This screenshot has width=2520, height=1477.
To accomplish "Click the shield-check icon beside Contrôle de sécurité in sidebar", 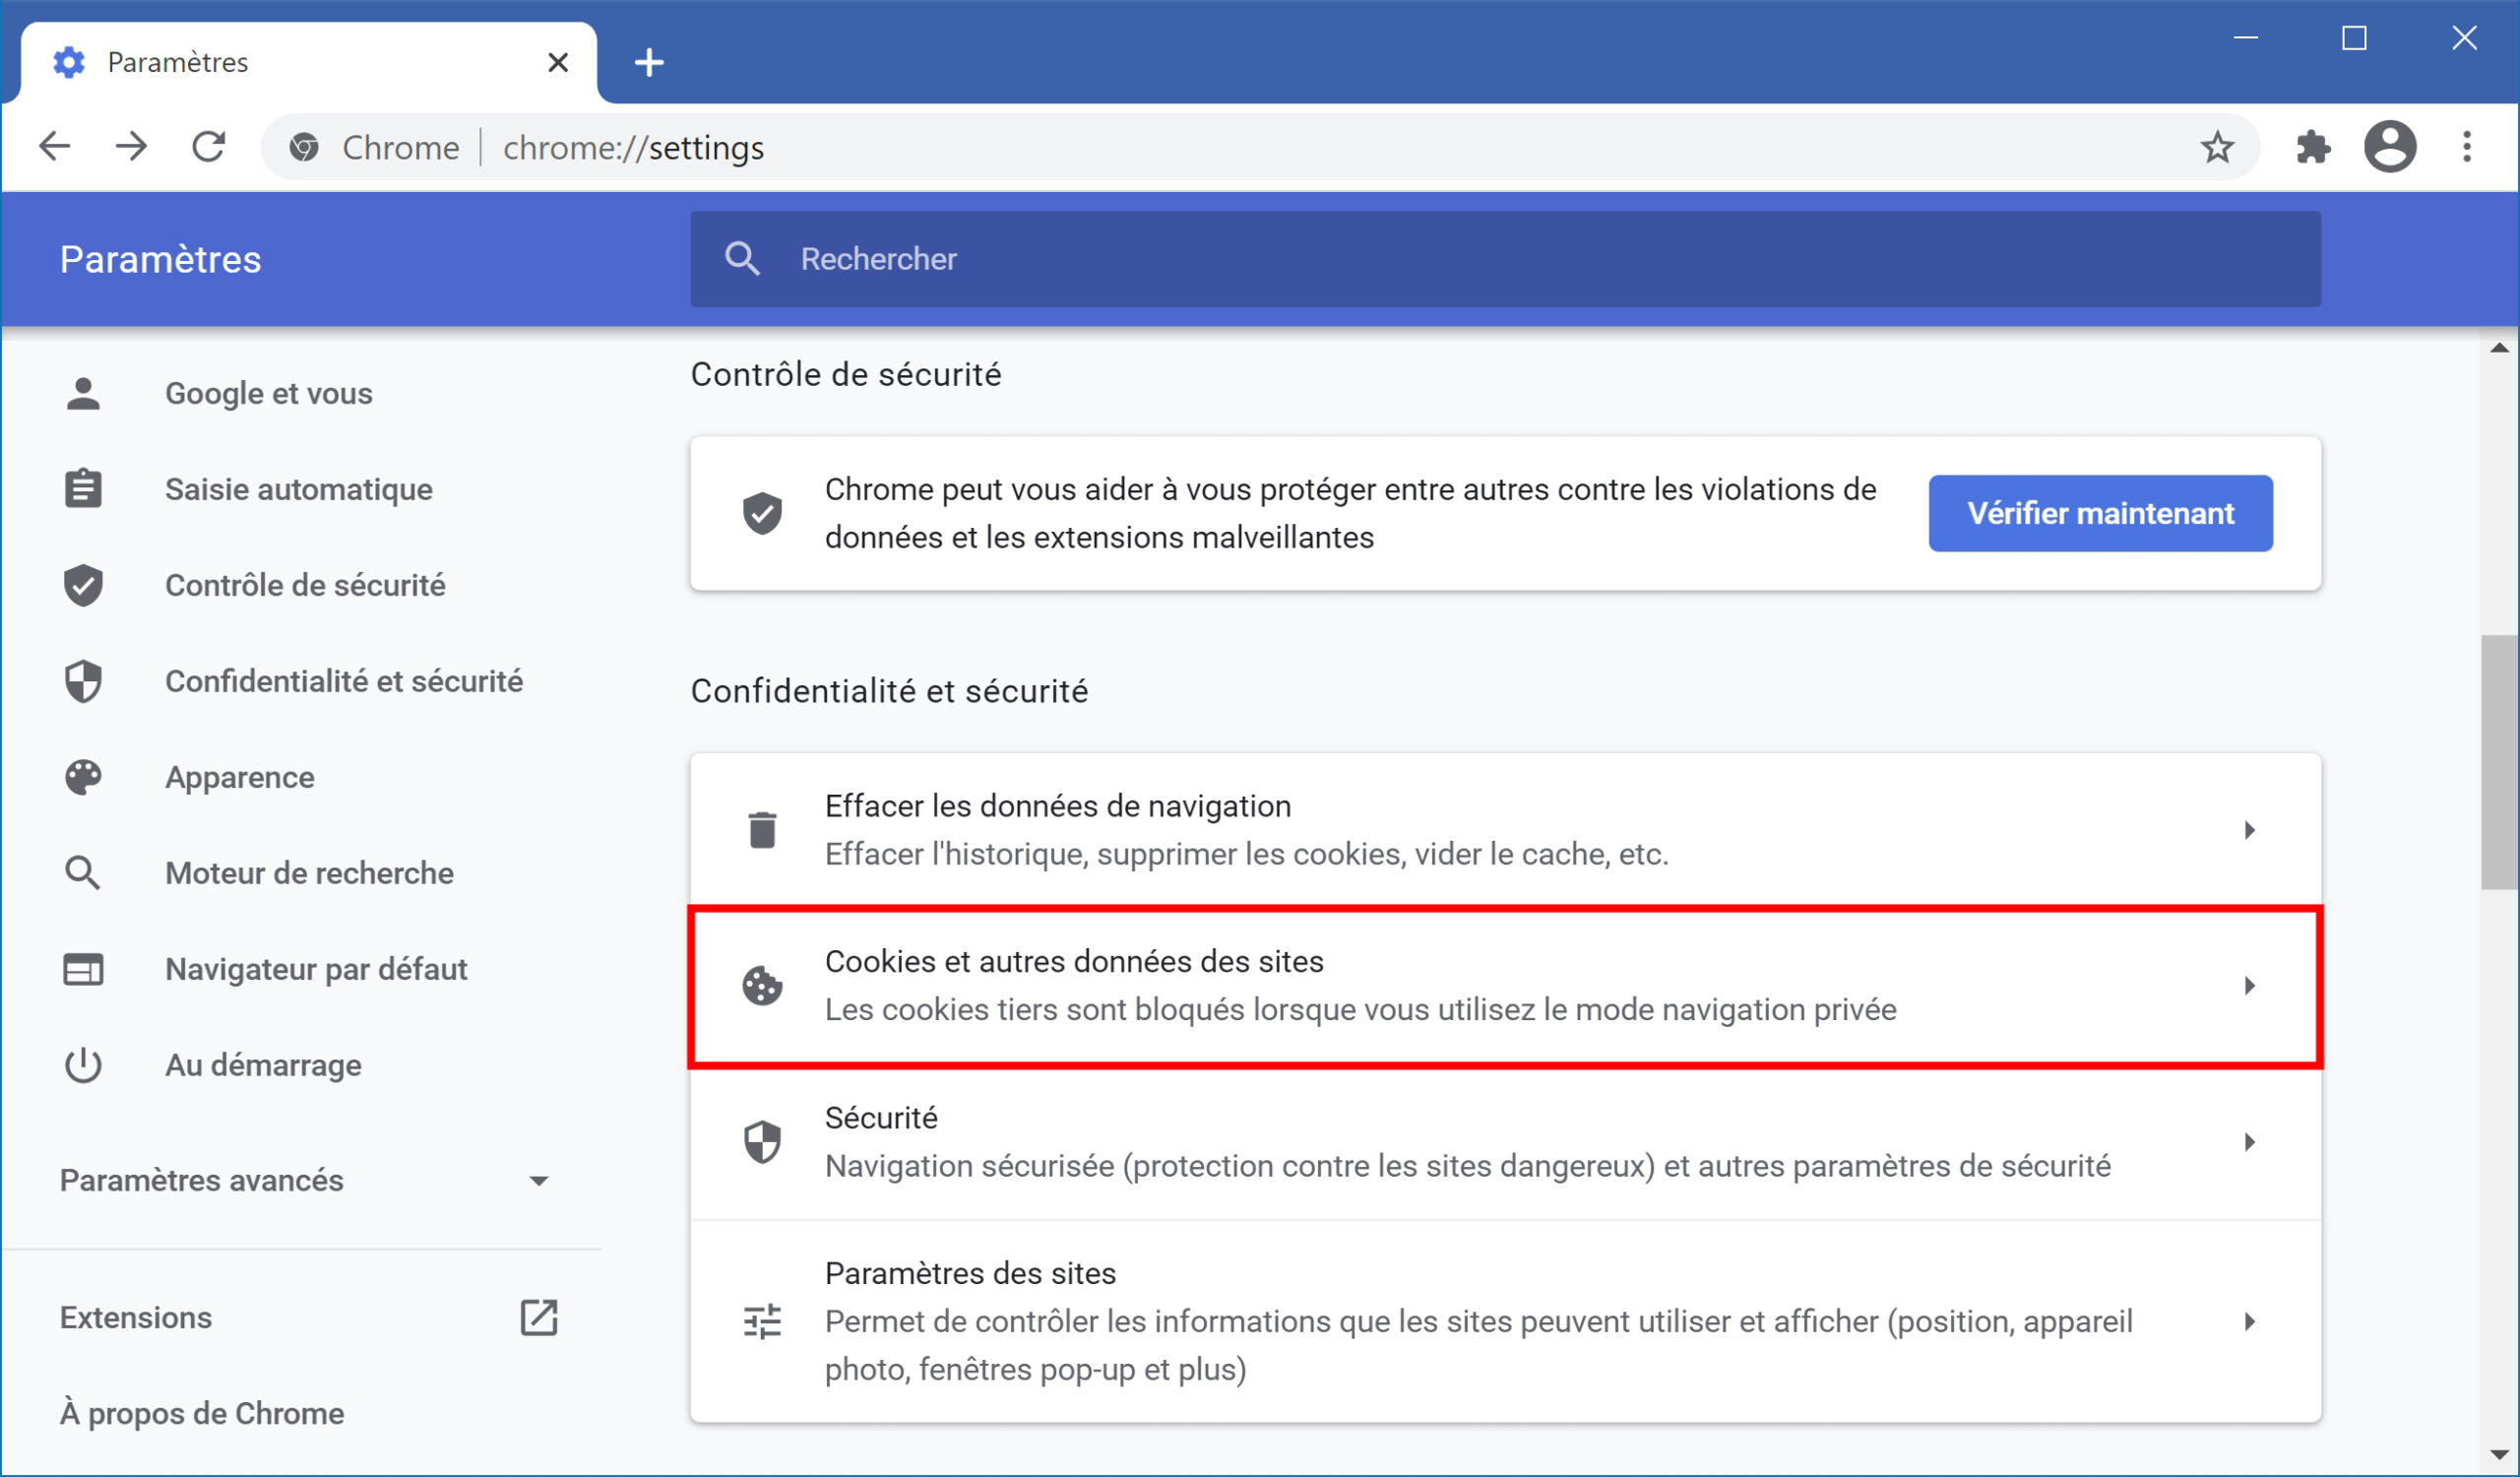I will 83,585.
